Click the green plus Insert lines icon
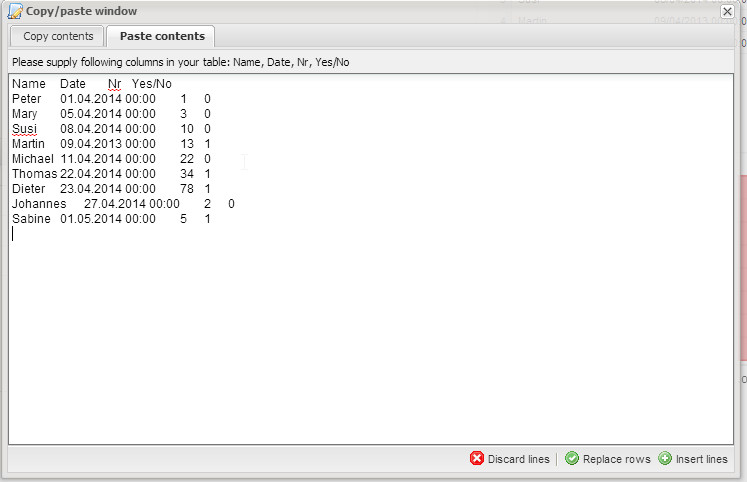747x482 pixels. 665,458
